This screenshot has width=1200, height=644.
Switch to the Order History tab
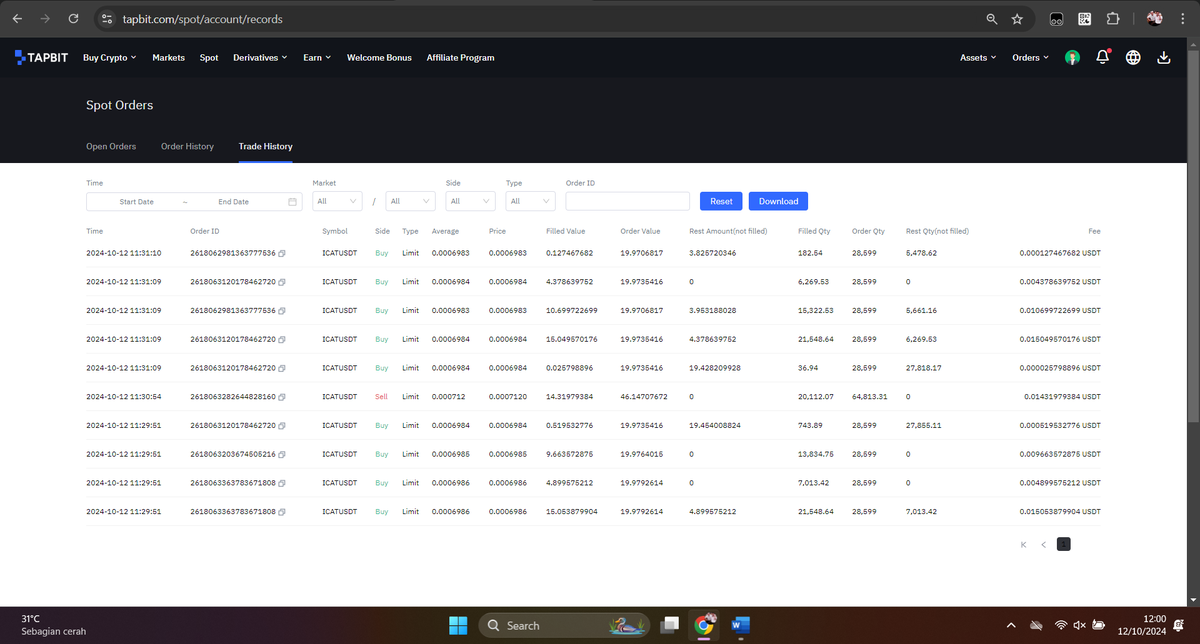coord(187,146)
